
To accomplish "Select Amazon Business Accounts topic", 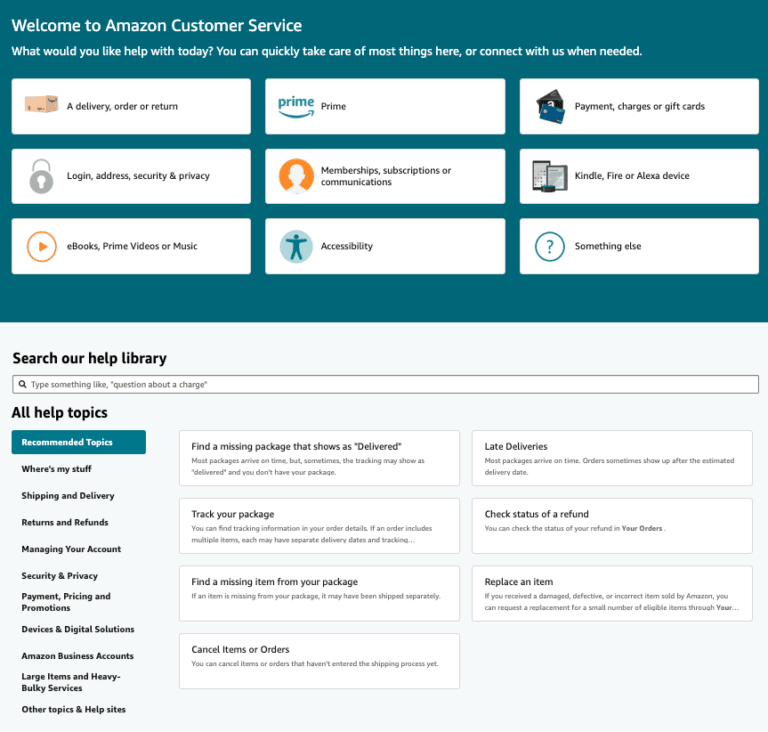I will [77, 656].
